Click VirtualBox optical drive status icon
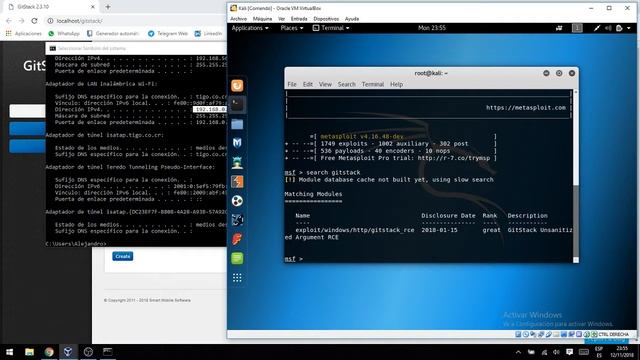This screenshot has height=360, width=640. pyautogui.click(x=526, y=334)
